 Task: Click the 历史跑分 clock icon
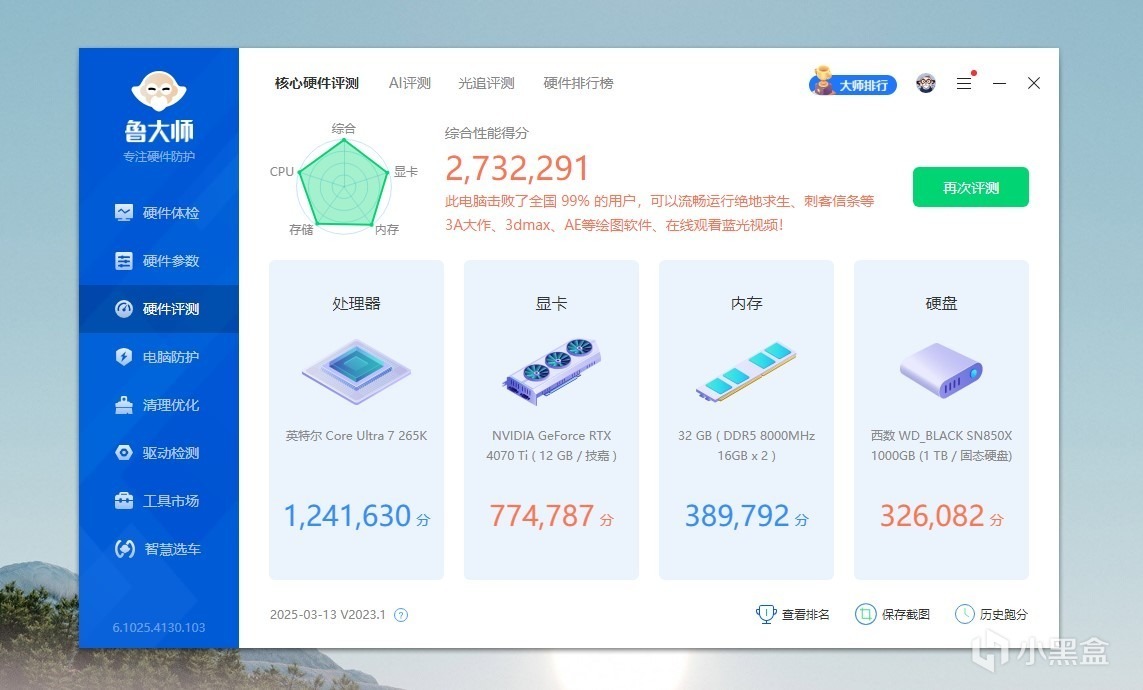pyautogui.click(x=964, y=614)
